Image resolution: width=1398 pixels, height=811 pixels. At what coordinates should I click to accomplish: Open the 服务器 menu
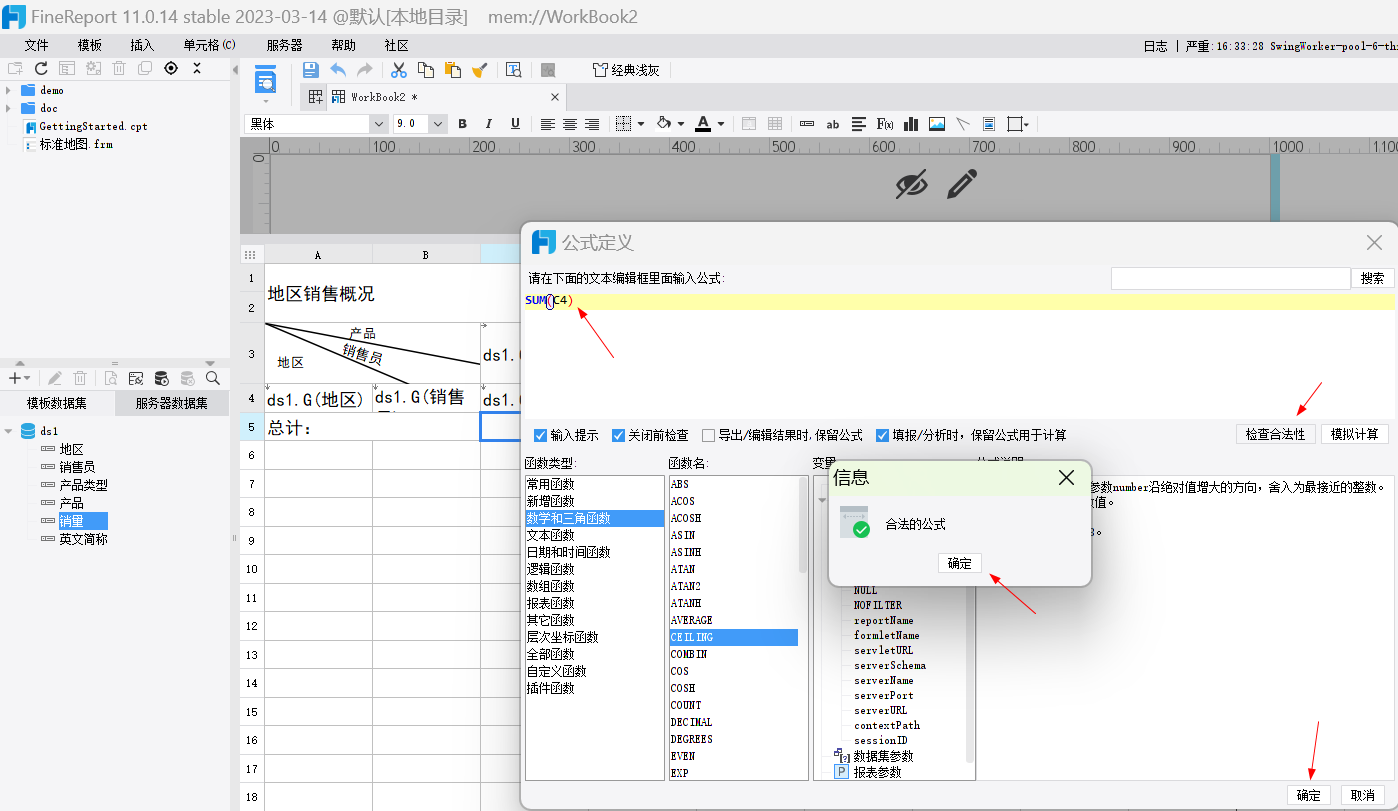(285, 45)
